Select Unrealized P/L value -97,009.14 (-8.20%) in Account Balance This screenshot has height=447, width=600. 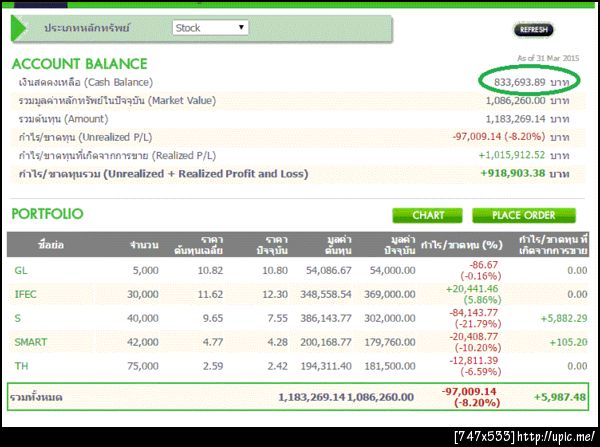point(499,137)
